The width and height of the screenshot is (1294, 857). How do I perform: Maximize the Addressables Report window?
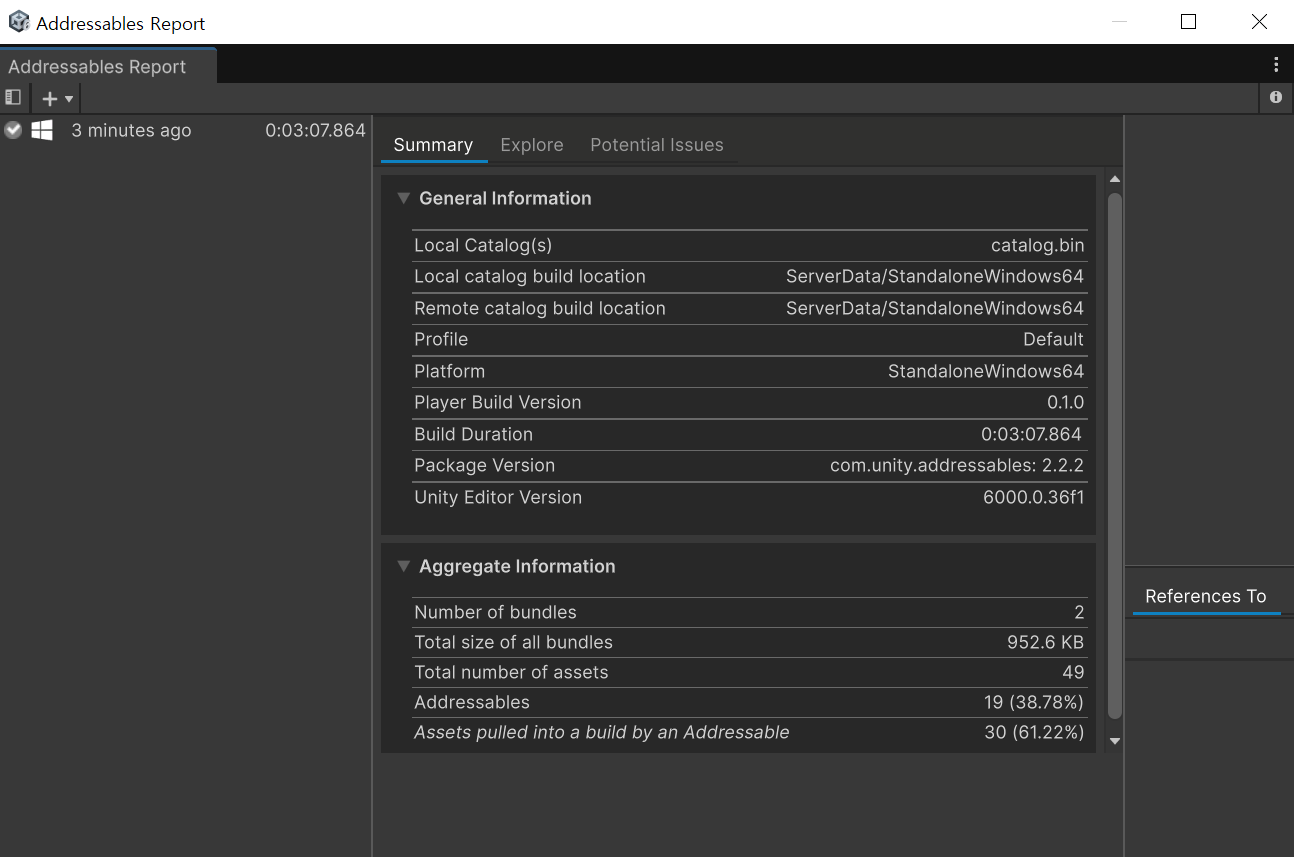click(x=1188, y=22)
